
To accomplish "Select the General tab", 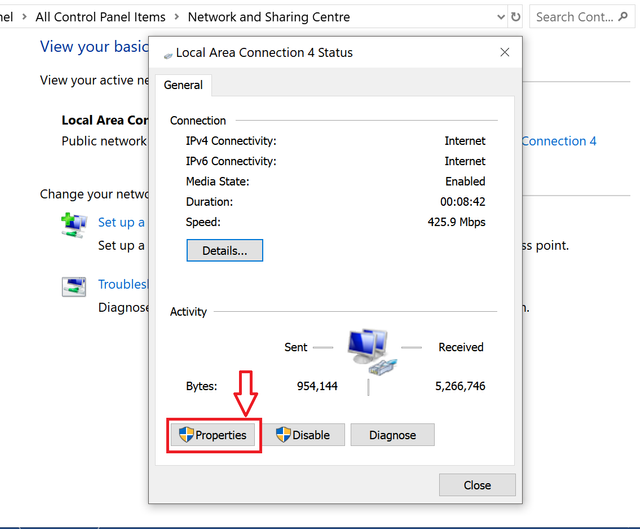I will point(183,86).
